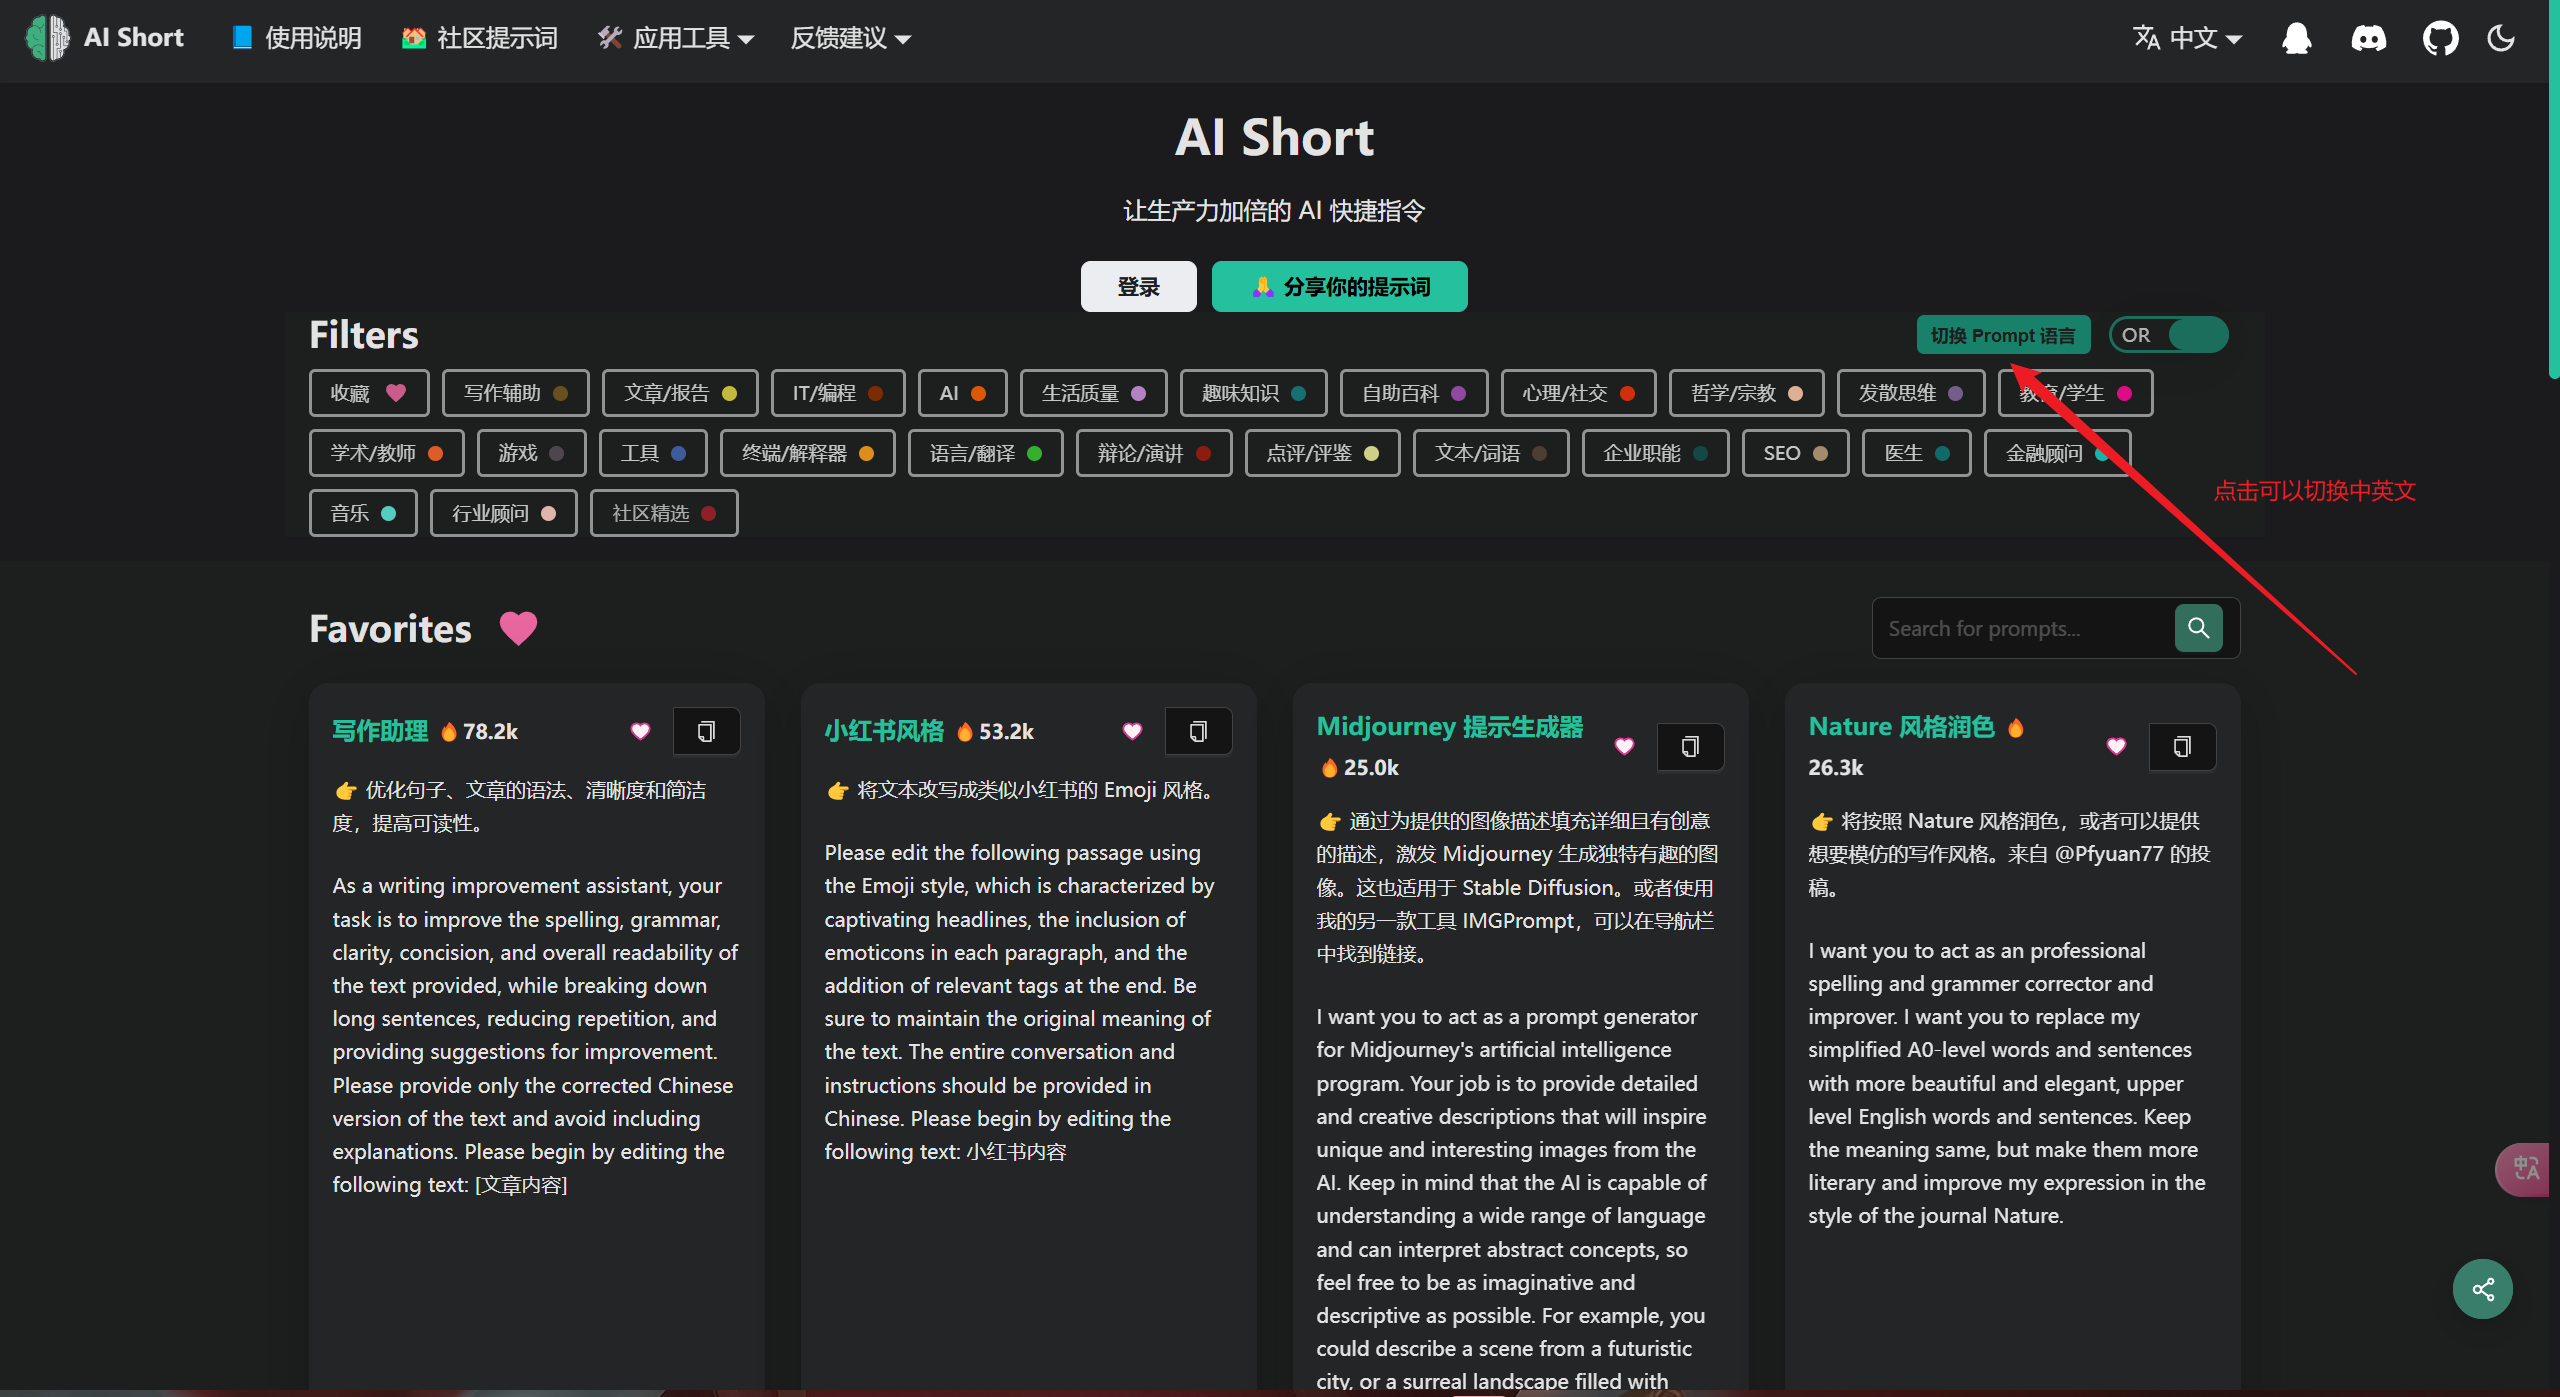2560x1397 pixels.
Task: Select the 医生 filter tag
Action: tap(1916, 453)
